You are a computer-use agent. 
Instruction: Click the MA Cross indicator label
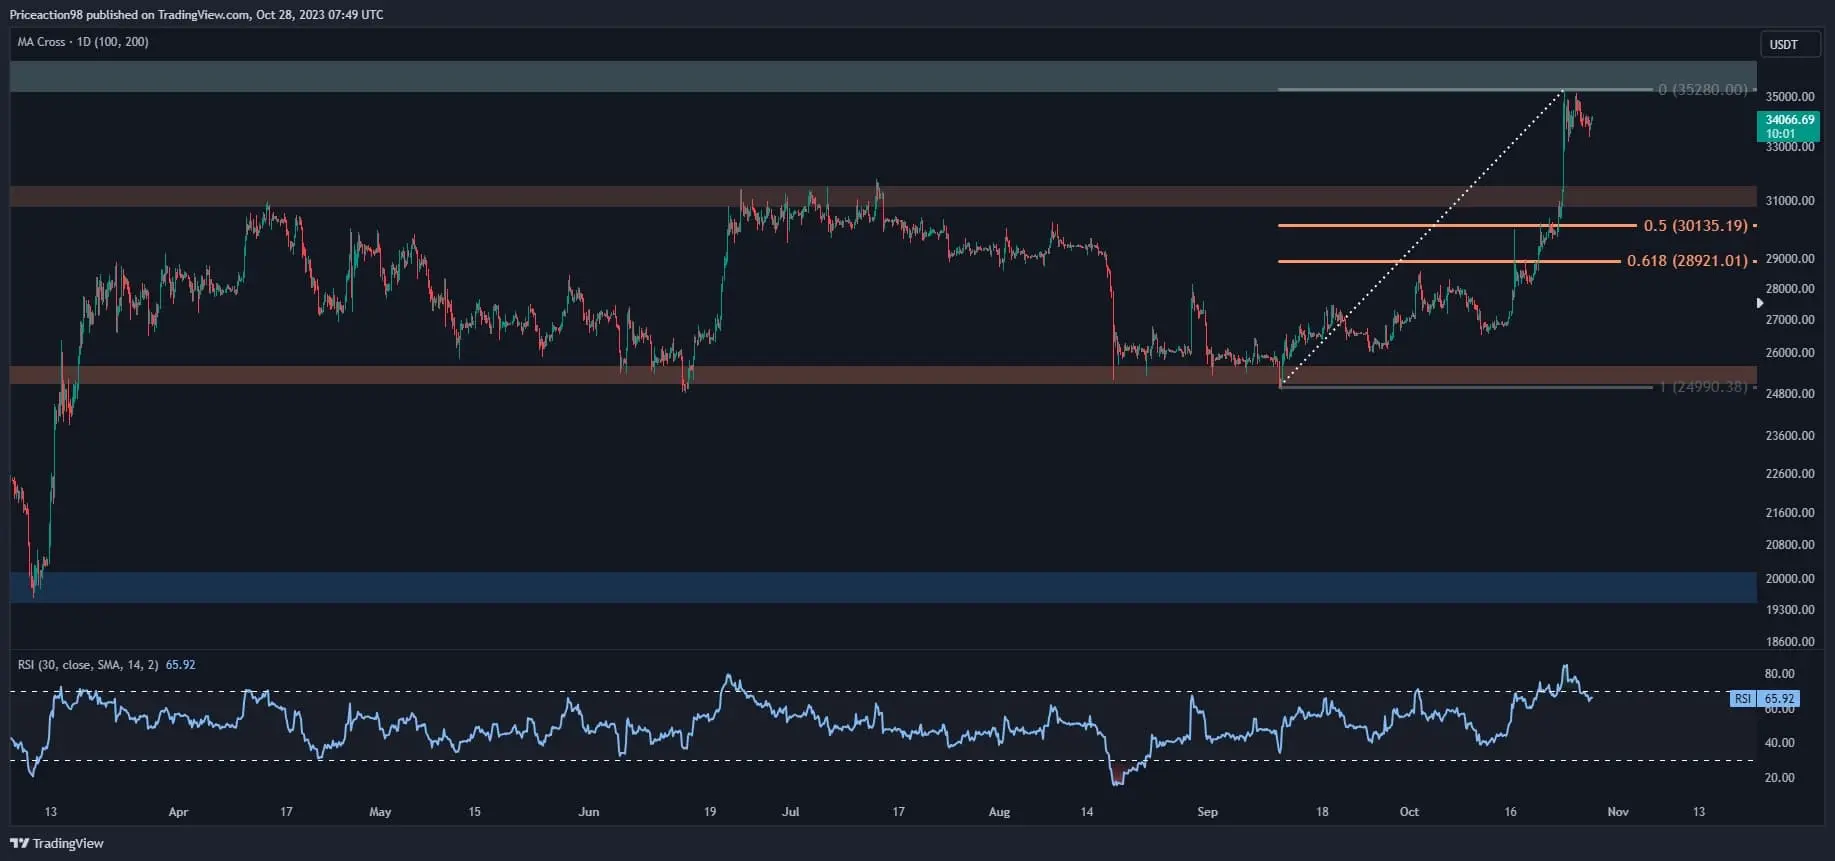[83, 42]
